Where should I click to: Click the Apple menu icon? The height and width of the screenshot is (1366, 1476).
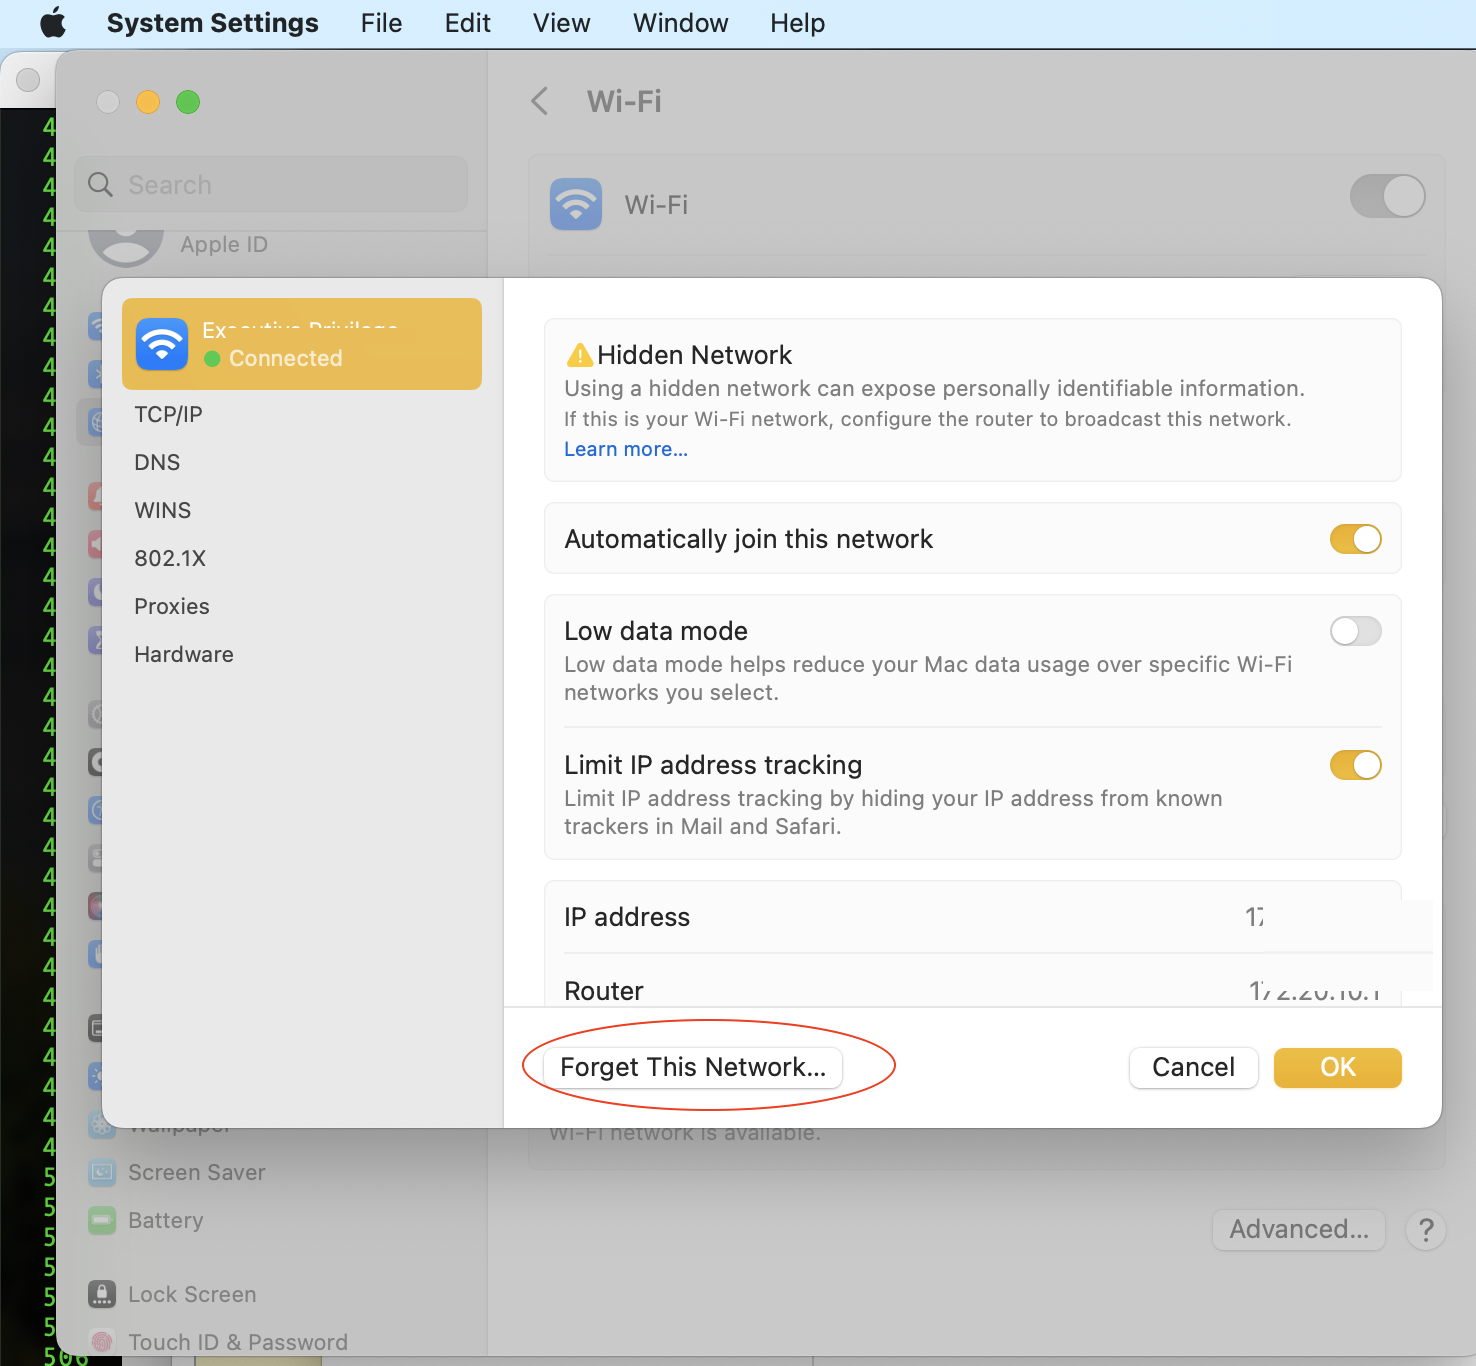pos(54,22)
